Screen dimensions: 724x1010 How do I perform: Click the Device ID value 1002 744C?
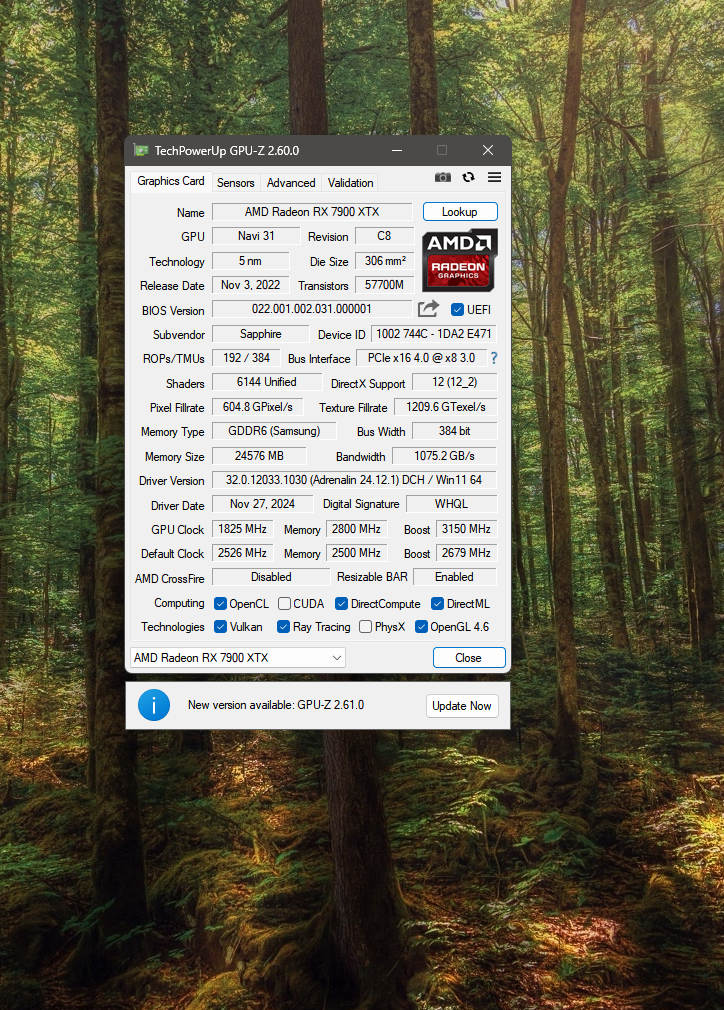(x=434, y=334)
